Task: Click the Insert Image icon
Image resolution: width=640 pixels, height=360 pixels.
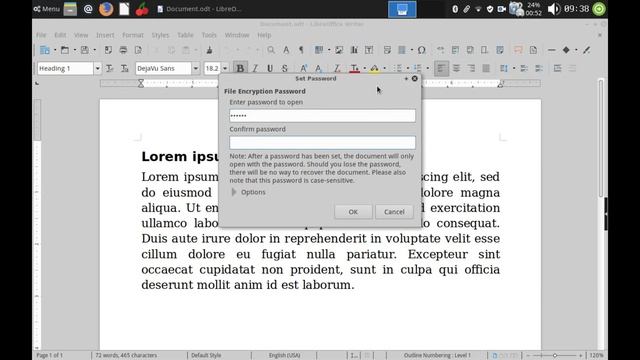Action: click(x=339, y=50)
